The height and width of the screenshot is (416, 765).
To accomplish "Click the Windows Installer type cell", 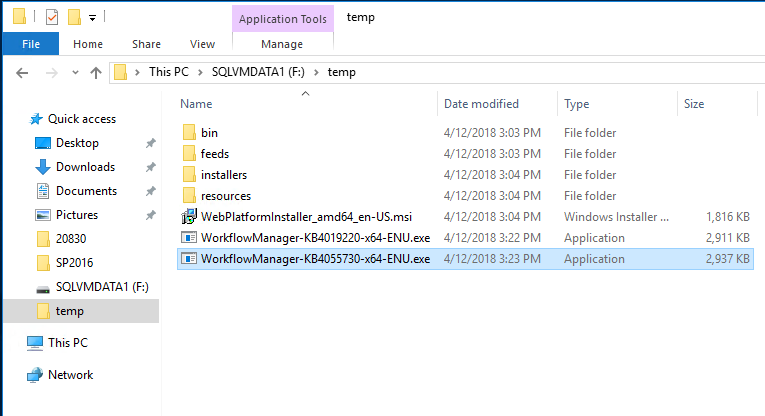I will click(x=616, y=217).
